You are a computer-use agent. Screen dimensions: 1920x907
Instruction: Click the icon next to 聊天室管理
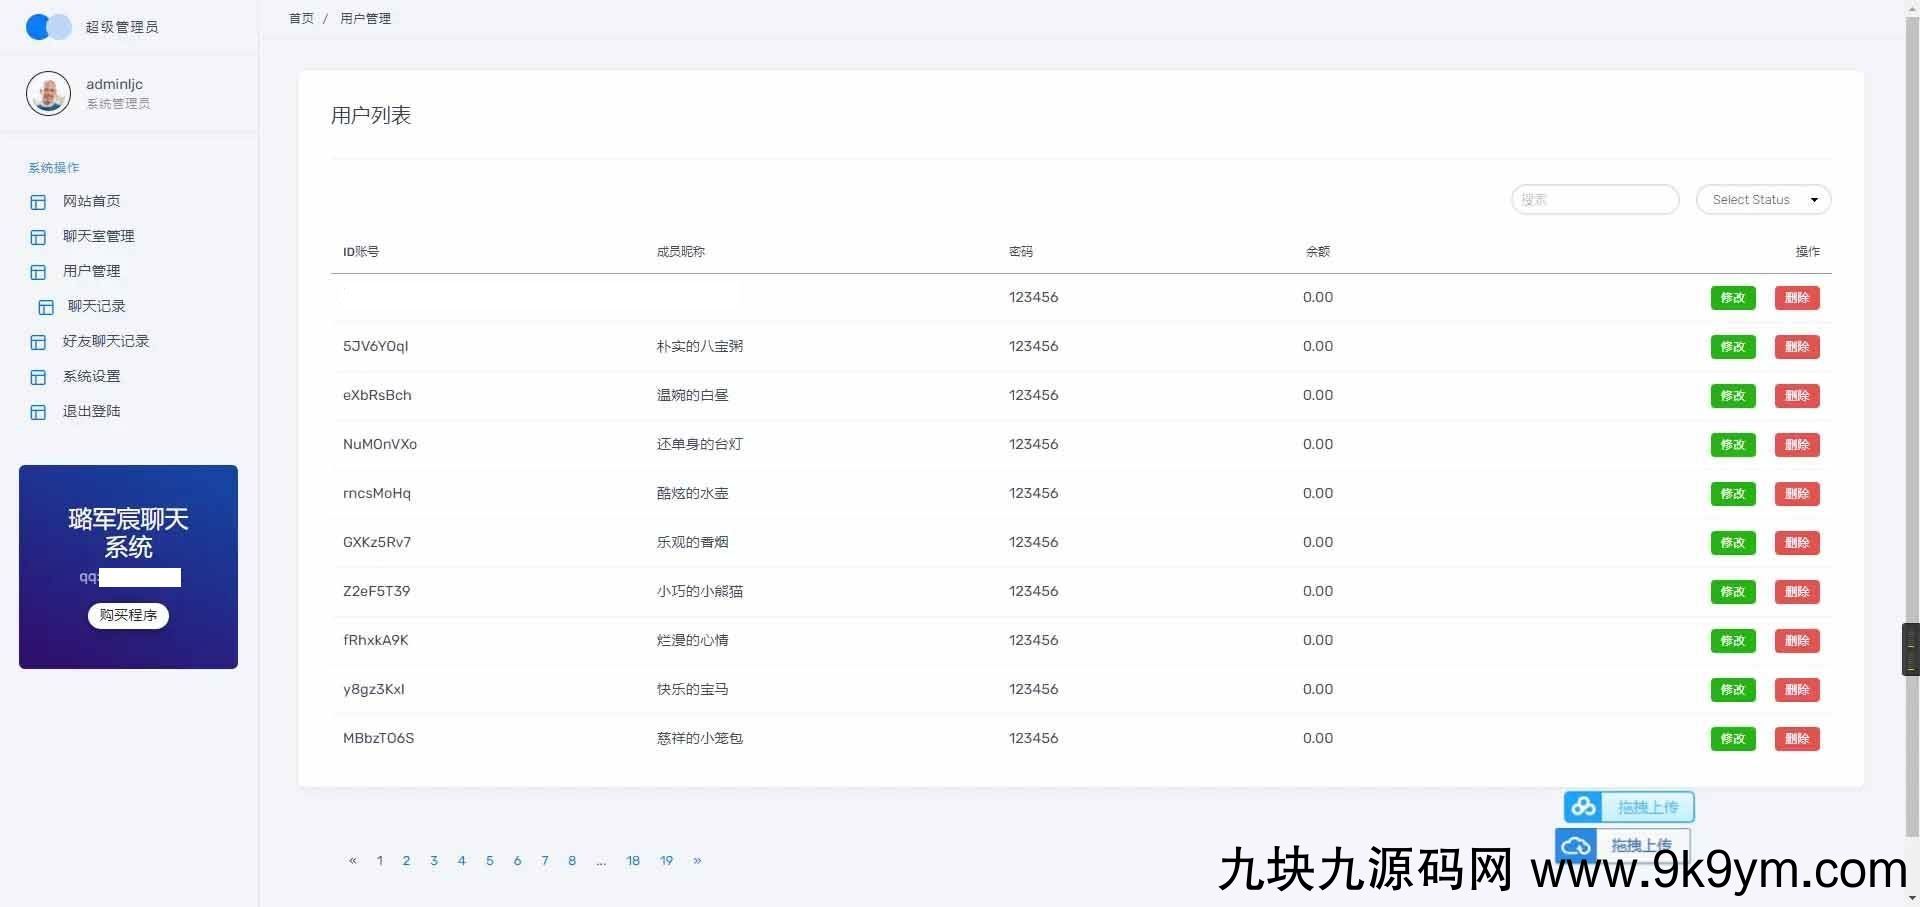pyautogui.click(x=38, y=237)
